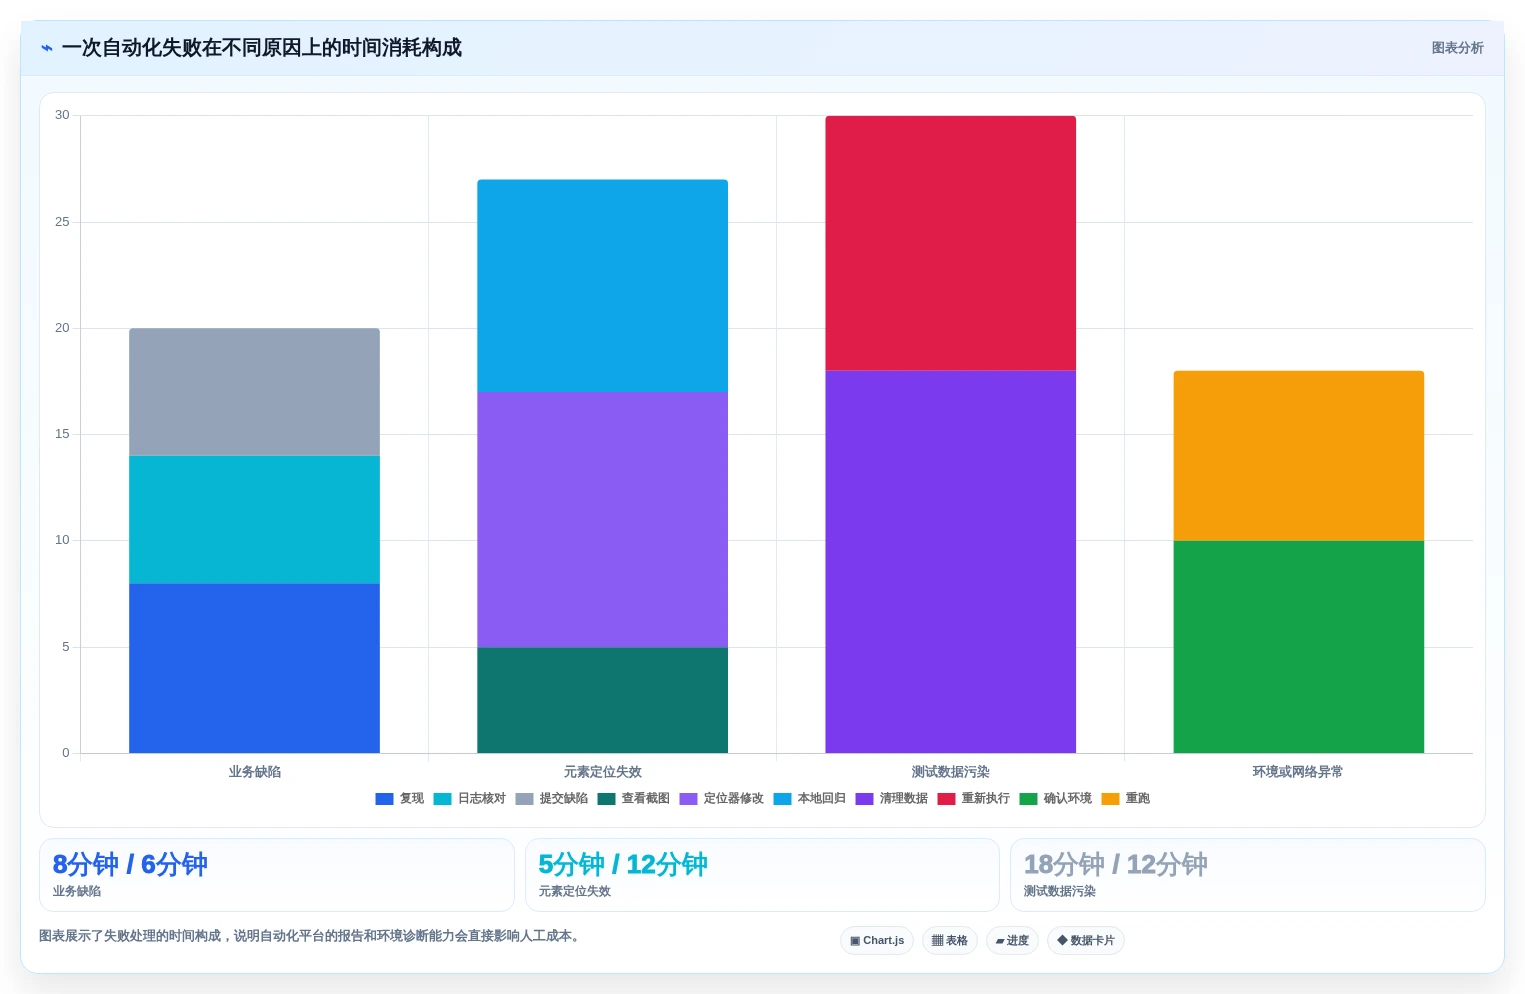This screenshot has height=994, width=1525.
Task: Click the green 确认环境 bar segment
Action: coord(1298,647)
